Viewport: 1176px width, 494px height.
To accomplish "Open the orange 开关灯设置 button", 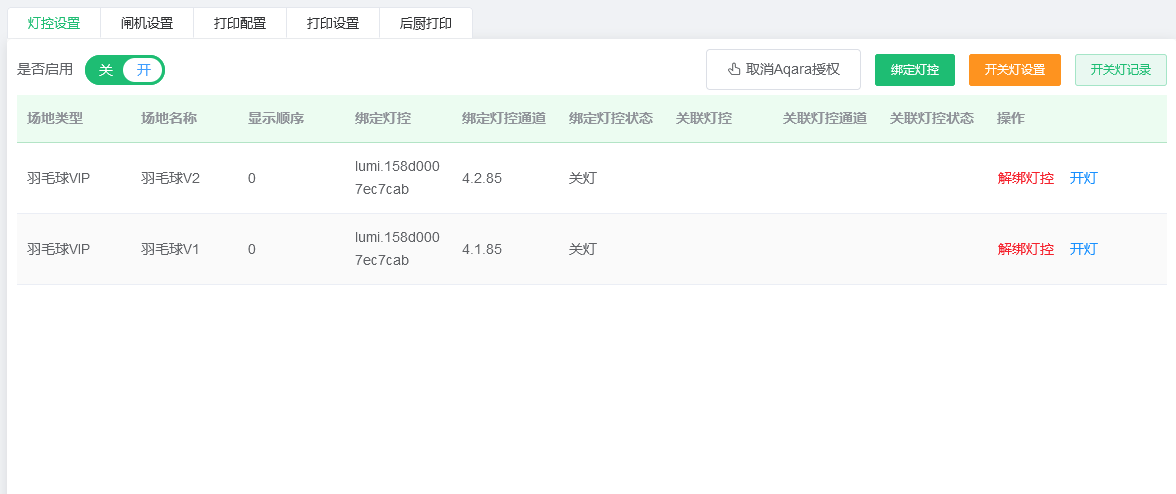I will [1014, 70].
